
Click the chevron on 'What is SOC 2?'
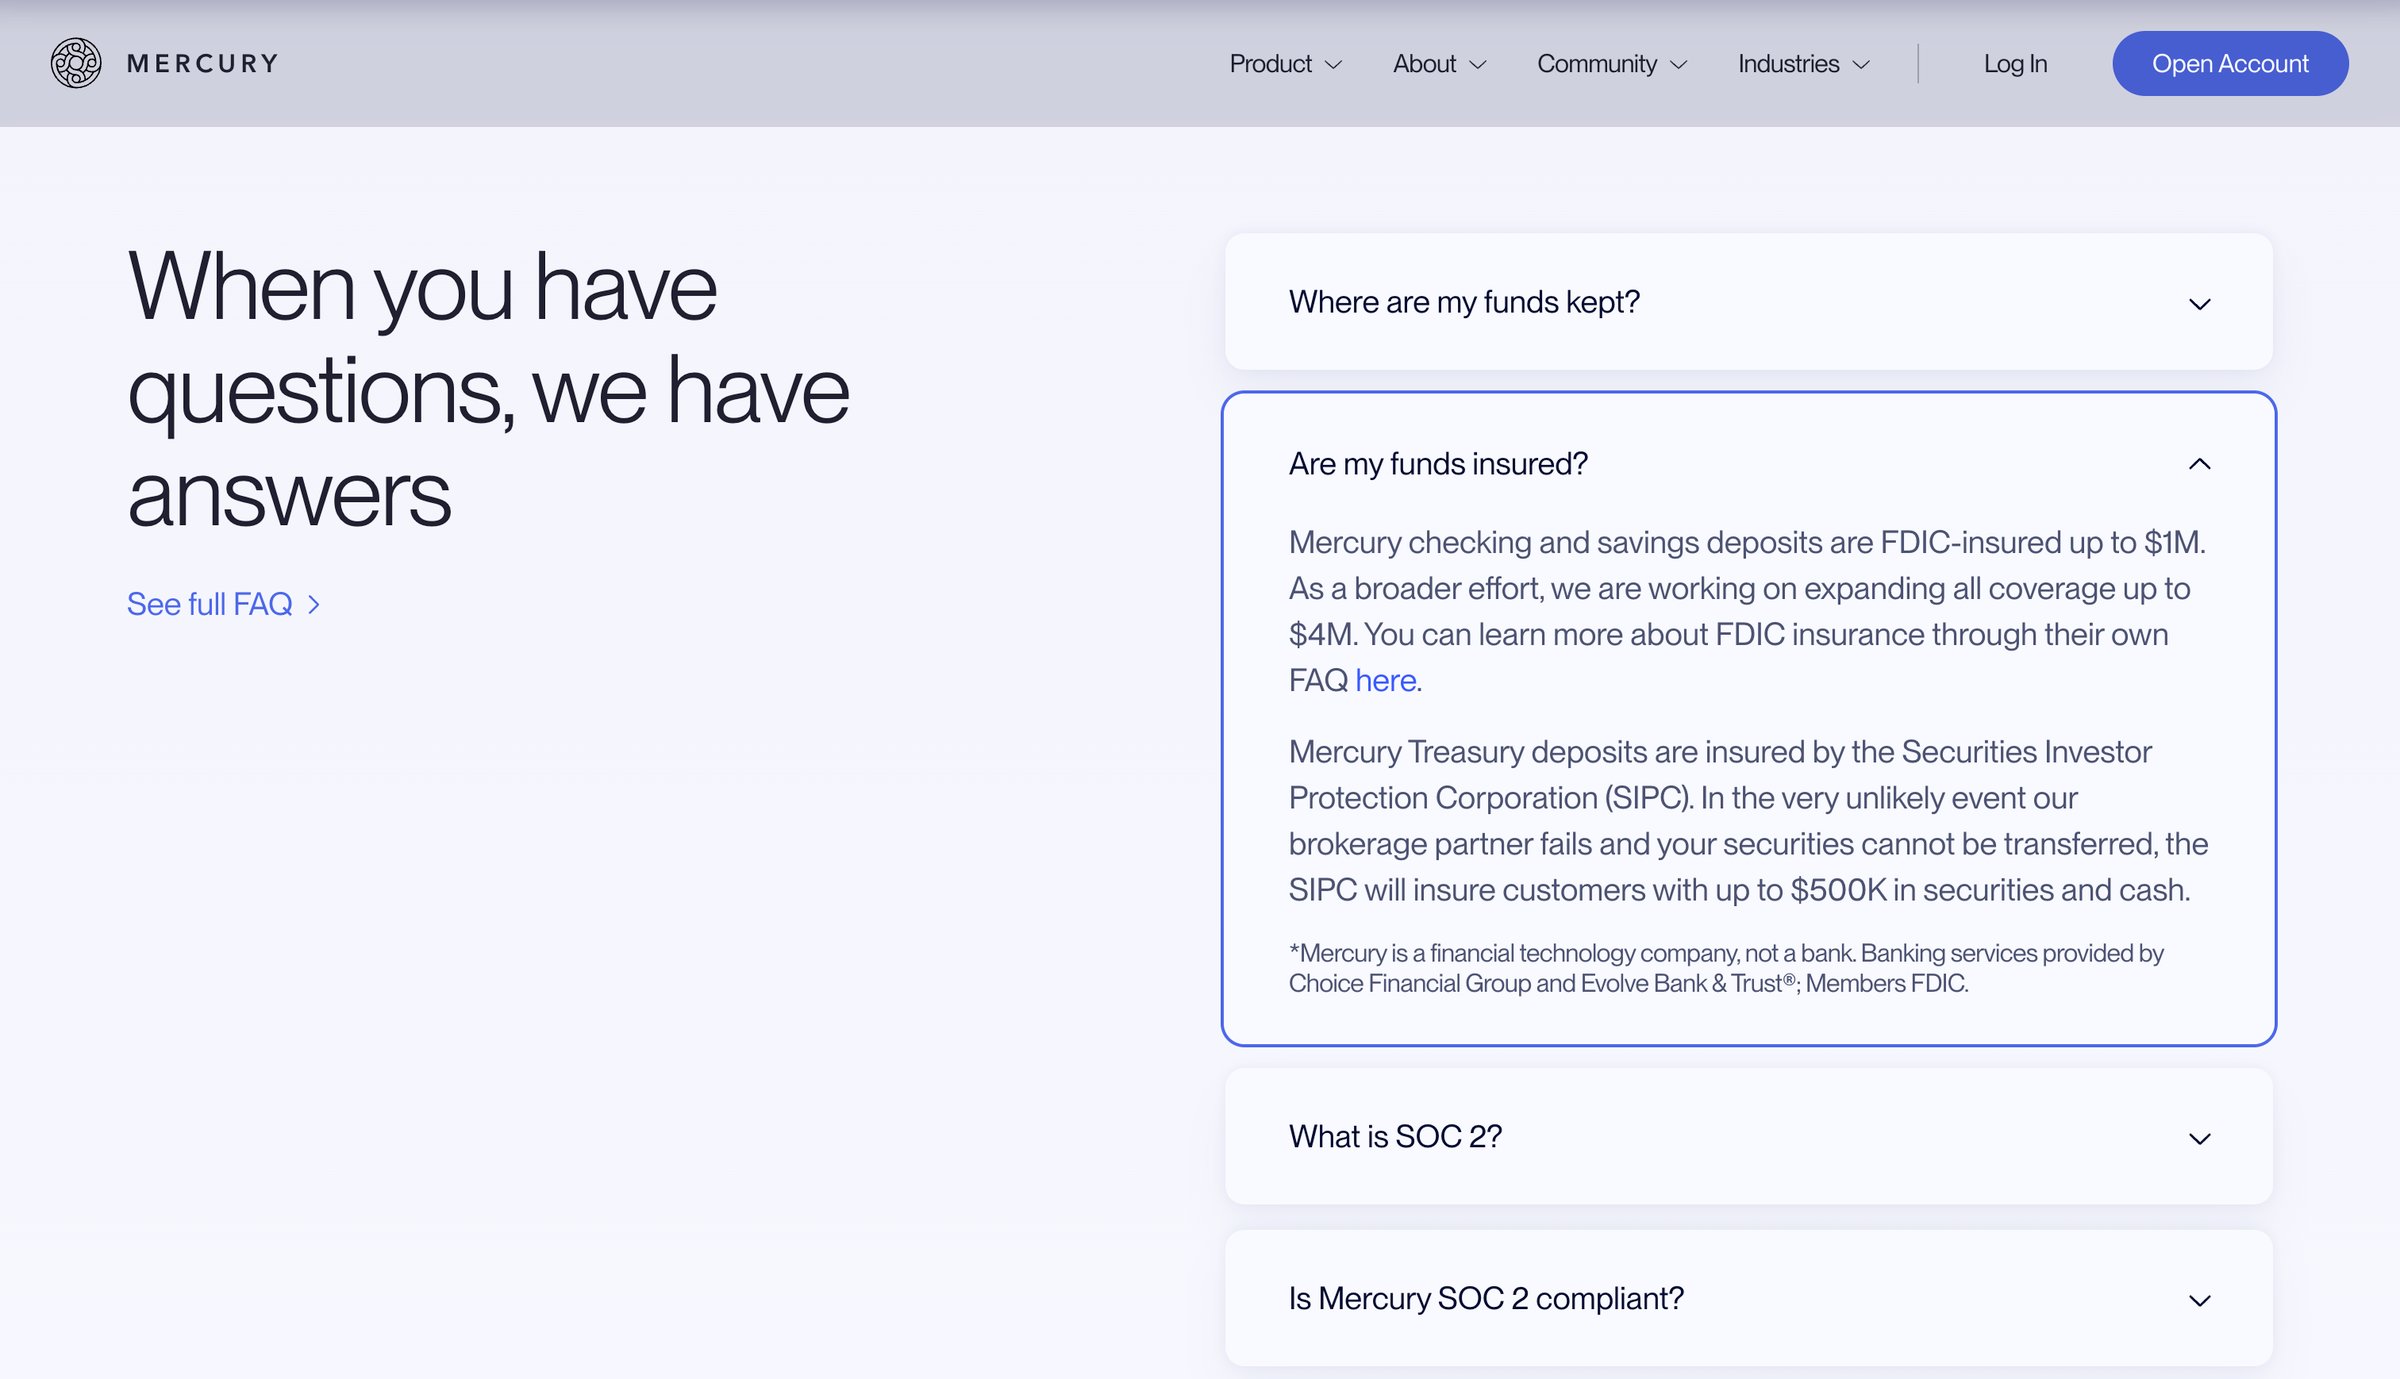pyautogui.click(x=2199, y=1139)
